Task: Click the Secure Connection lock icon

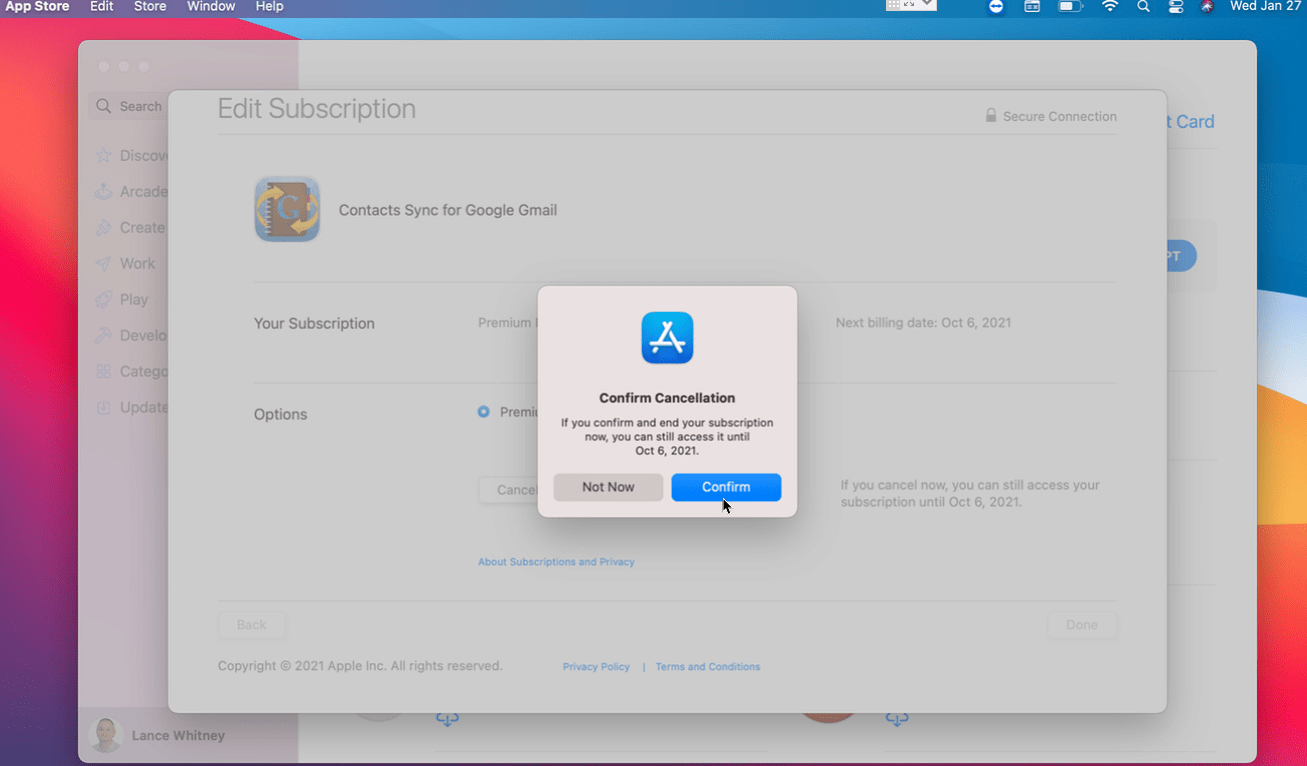Action: 991,116
